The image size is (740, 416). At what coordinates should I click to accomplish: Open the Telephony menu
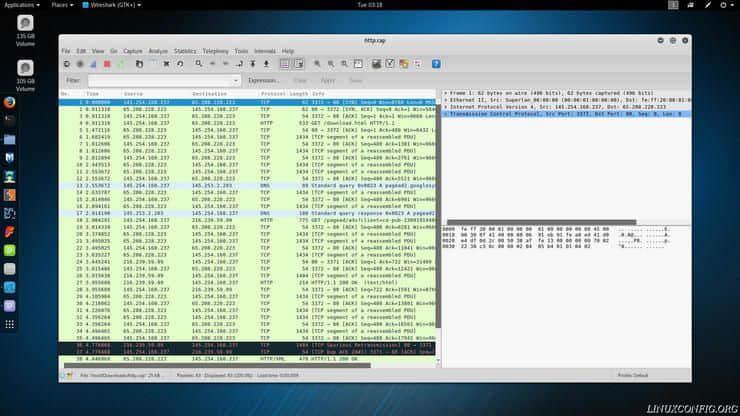click(x=215, y=50)
